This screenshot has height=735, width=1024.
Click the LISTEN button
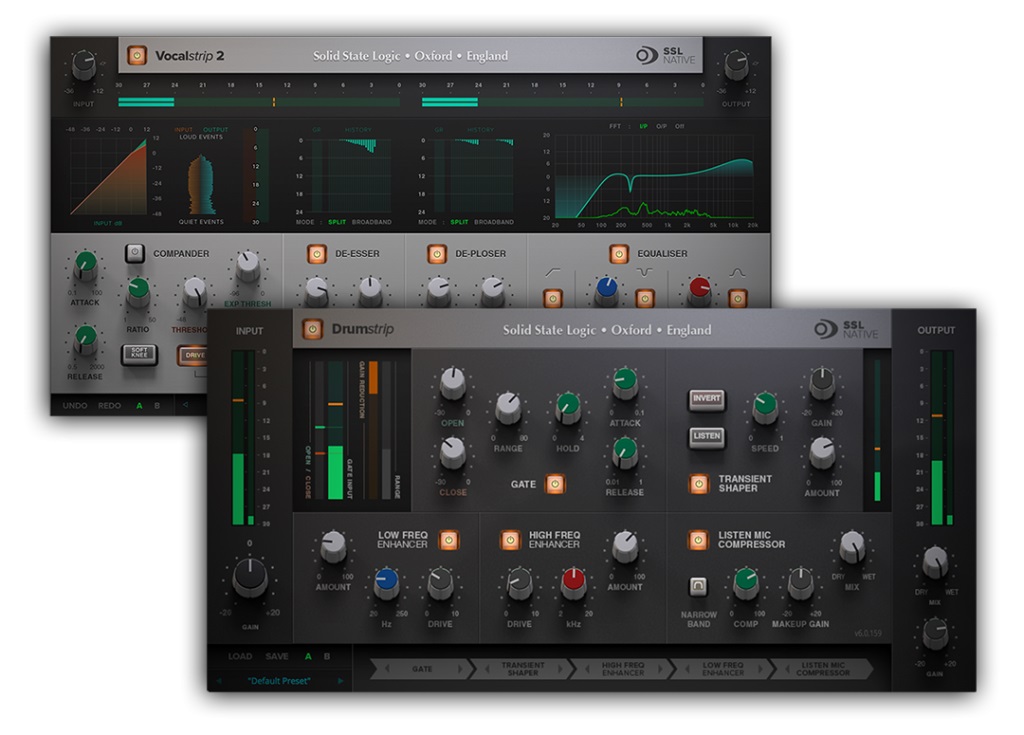tap(707, 436)
